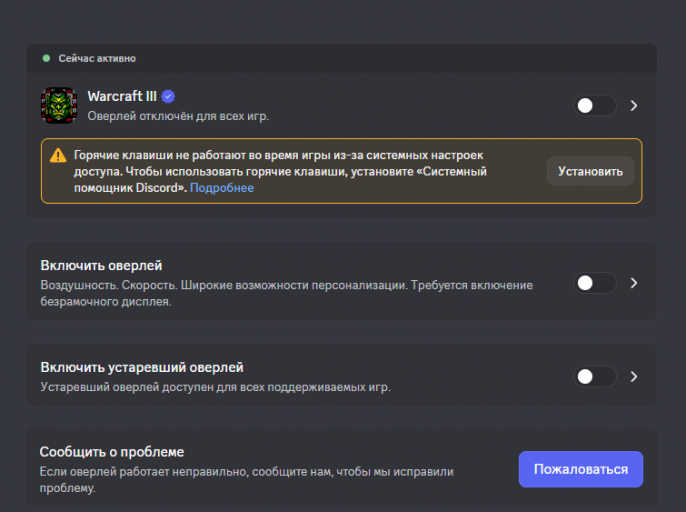Enable the 'Включить оверлей' switch
This screenshot has height=512, width=686.
click(595, 283)
